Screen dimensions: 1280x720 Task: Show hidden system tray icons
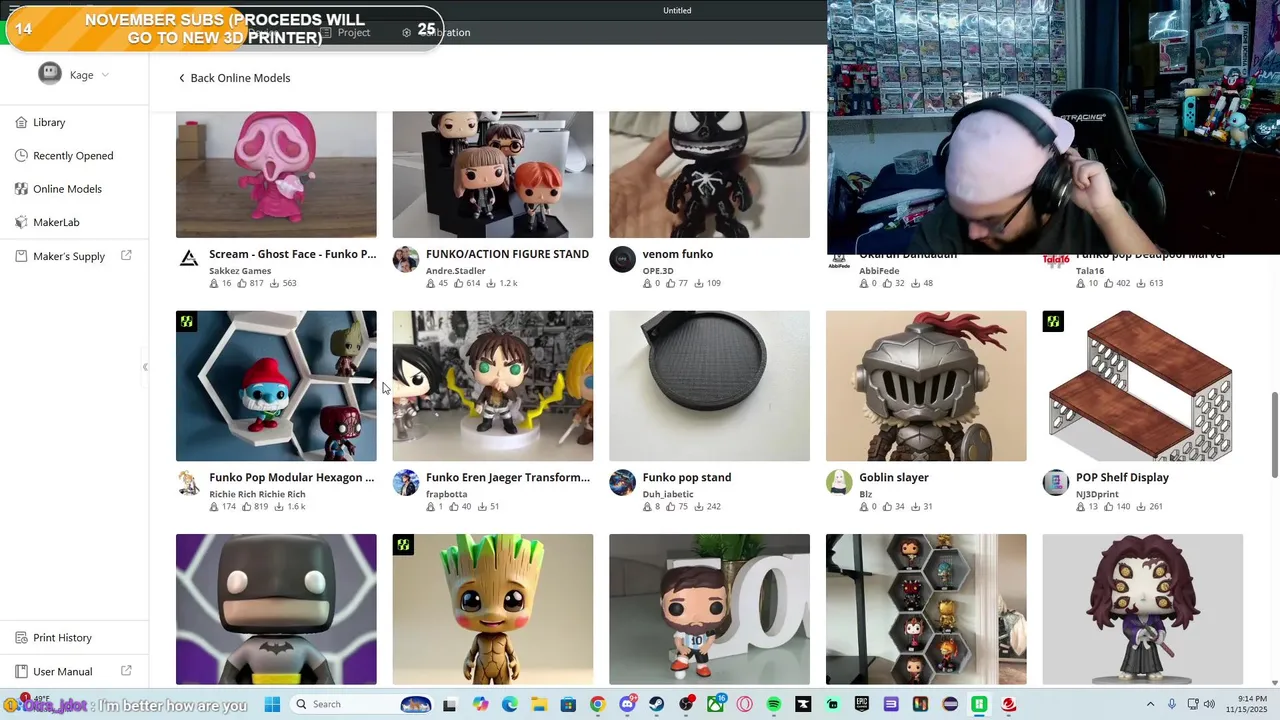click(1150, 704)
